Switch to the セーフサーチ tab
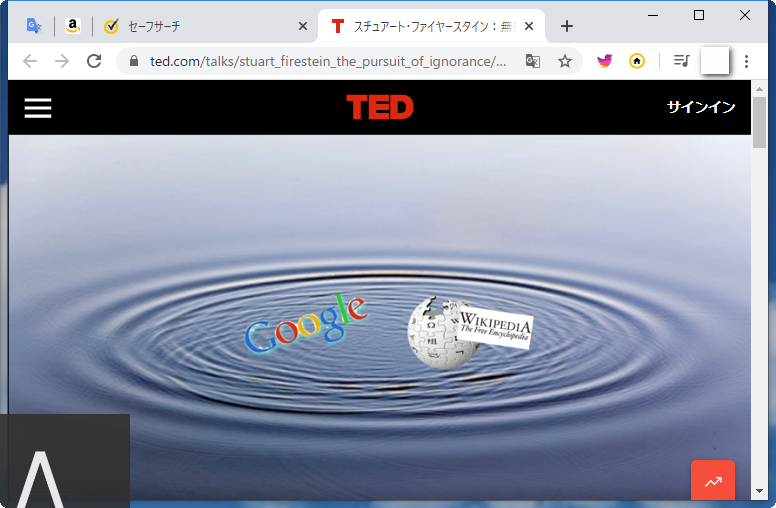Image resolution: width=776 pixels, height=508 pixels. (x=198, y=26)
